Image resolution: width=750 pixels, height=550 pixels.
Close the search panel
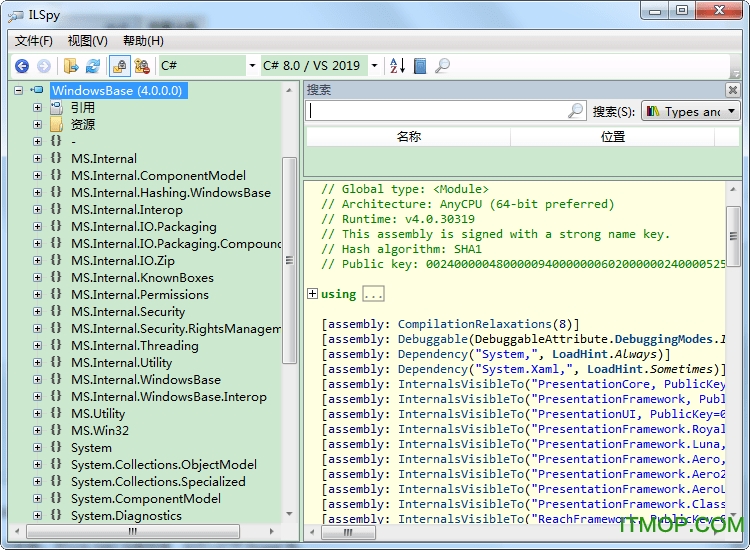coord(732,89)
